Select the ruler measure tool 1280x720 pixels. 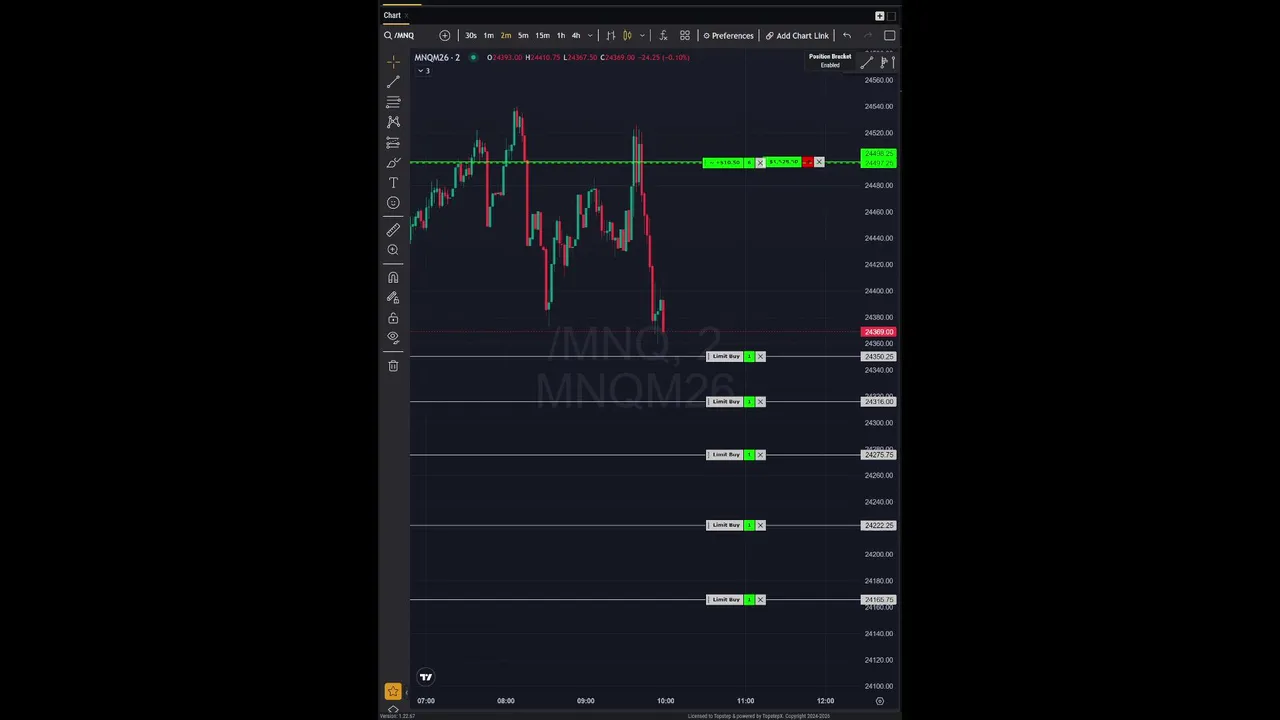pos(393,230)
